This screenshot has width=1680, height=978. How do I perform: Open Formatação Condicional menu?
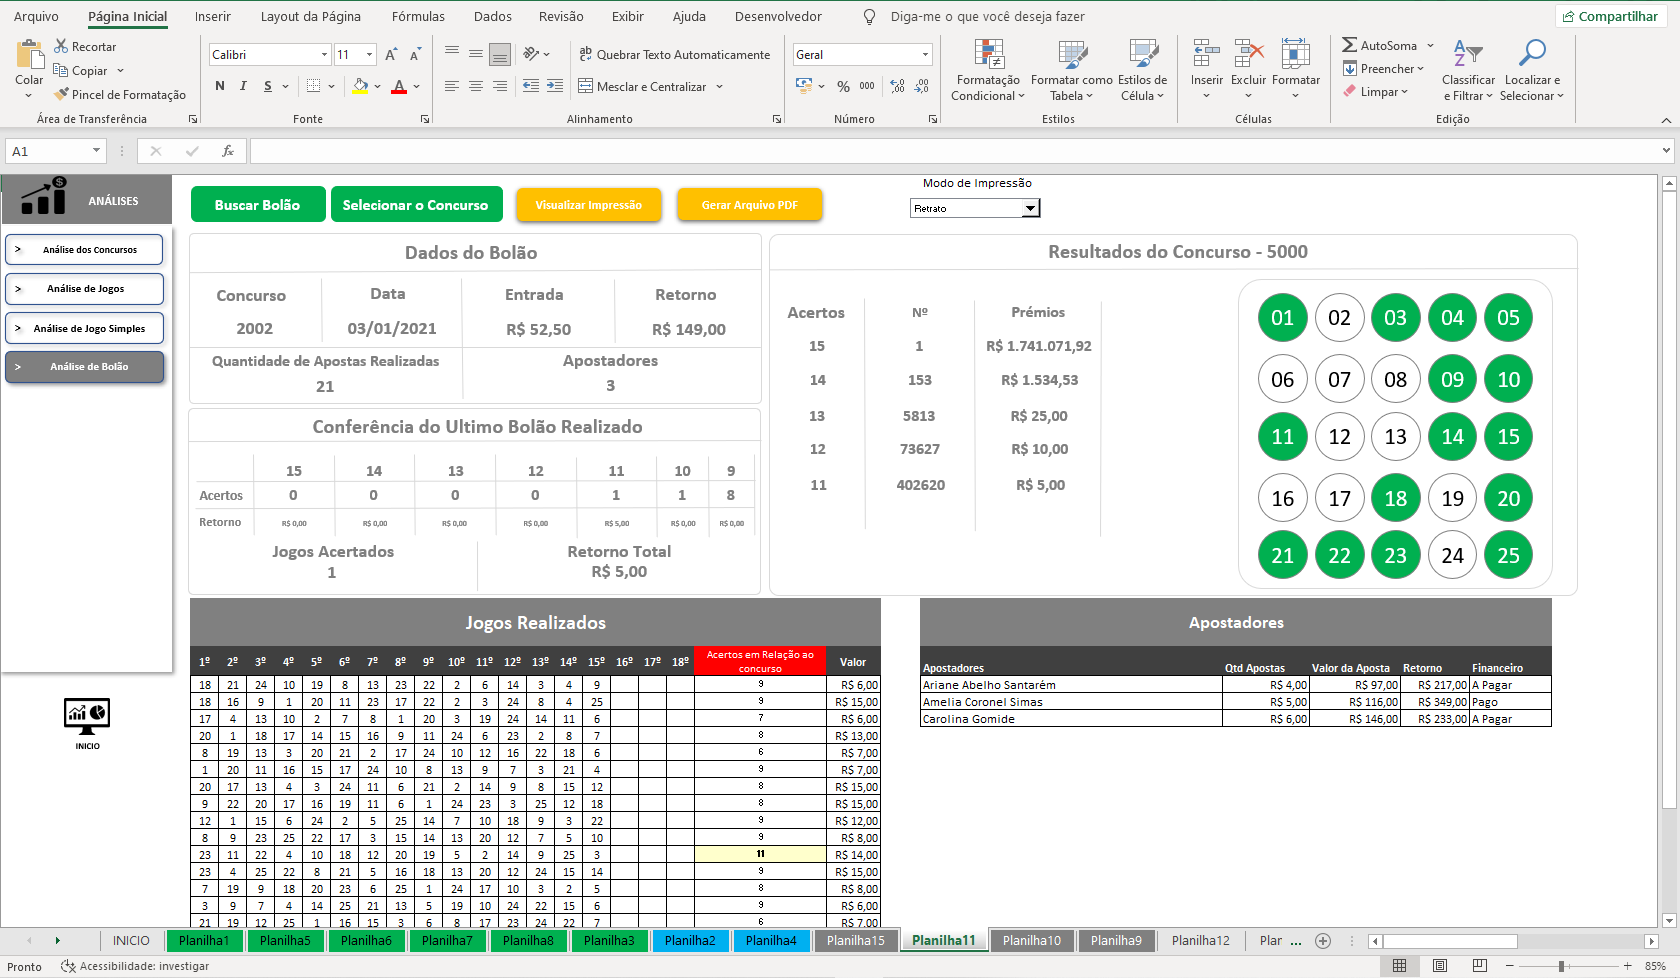pyautogui.click(x=988, y=70)
